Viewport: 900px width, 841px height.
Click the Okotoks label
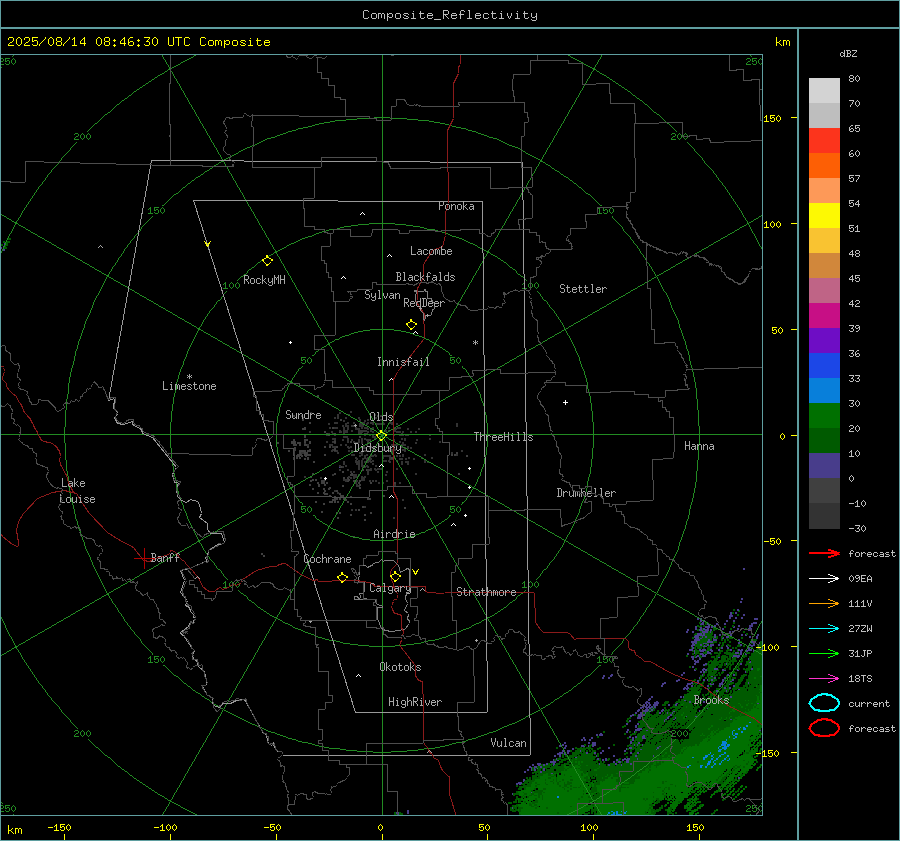400,667
